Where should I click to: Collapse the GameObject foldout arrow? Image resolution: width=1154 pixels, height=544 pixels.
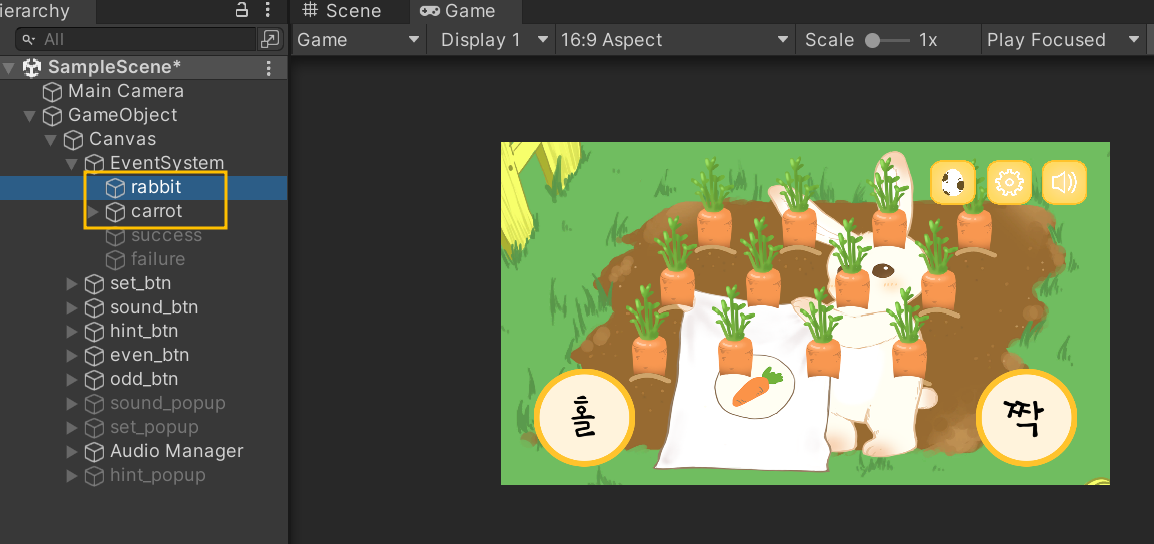coord(30,116)
